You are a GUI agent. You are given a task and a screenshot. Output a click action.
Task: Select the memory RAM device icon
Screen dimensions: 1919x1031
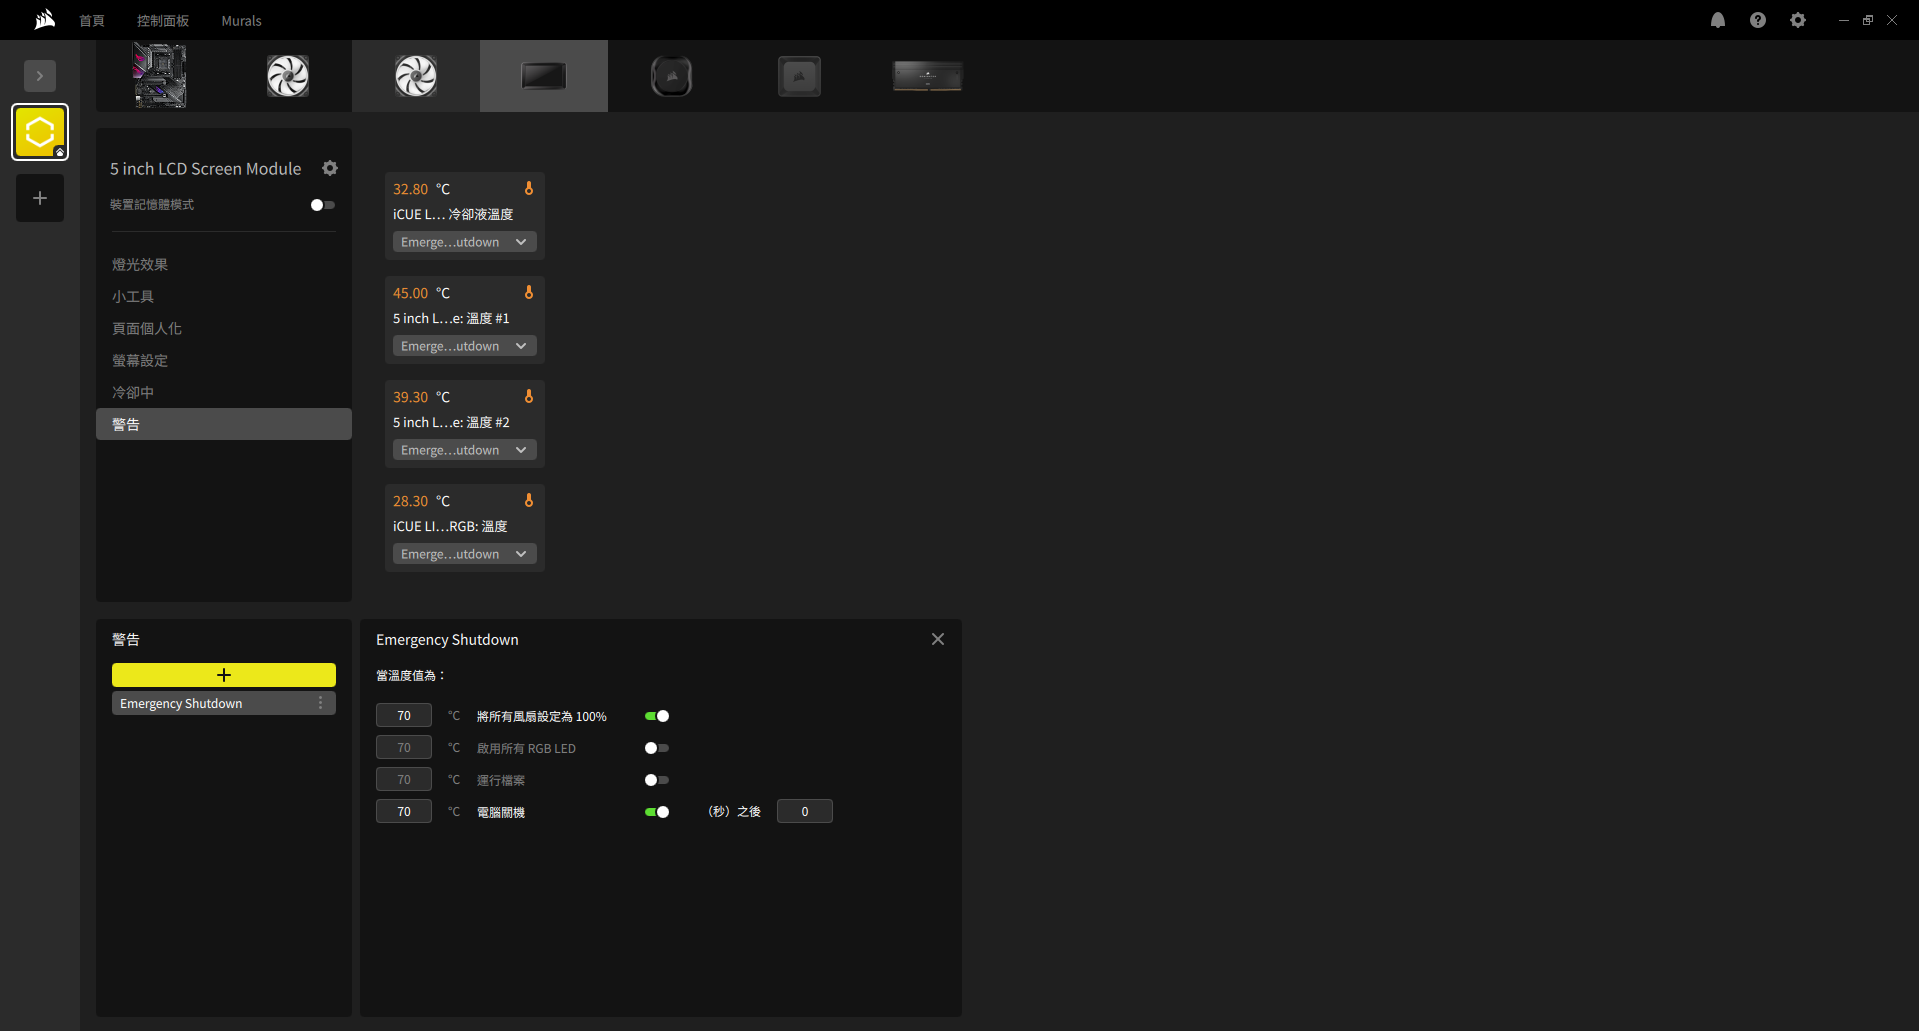(x=927, y=76)
